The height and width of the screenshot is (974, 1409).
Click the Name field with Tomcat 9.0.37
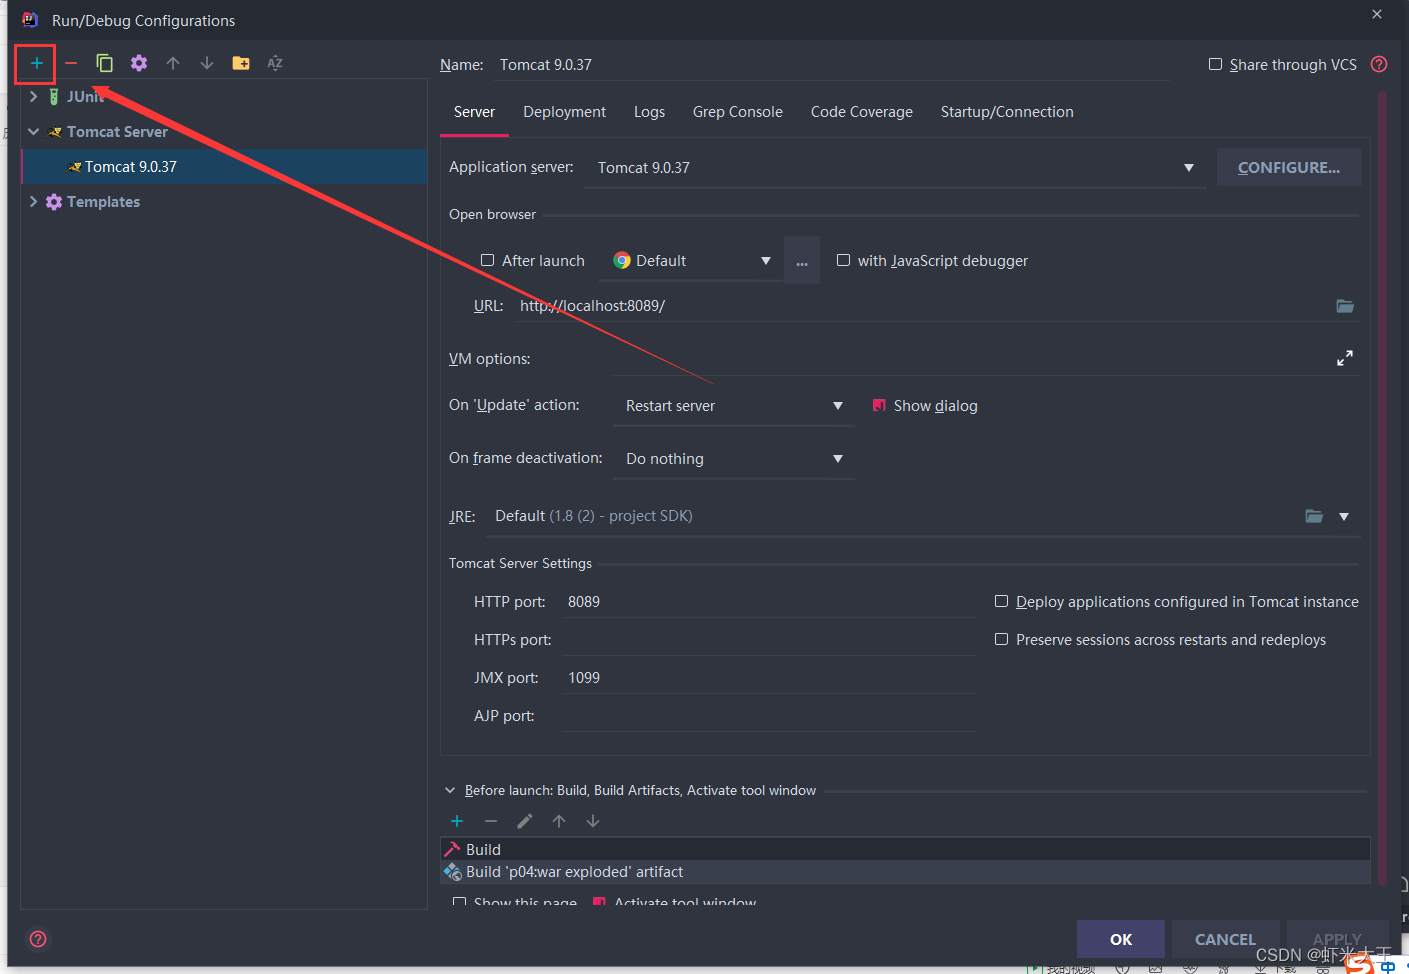(x=833, y=64)
